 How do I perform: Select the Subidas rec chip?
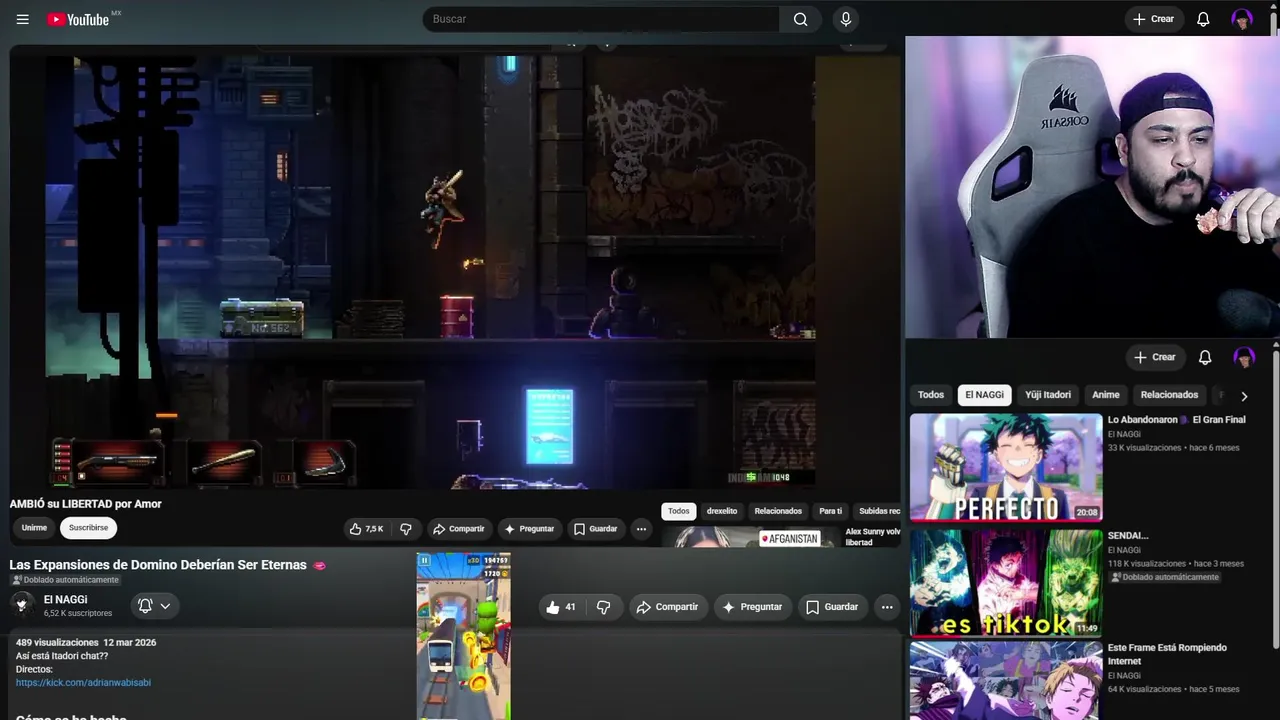tap(879, 511)
